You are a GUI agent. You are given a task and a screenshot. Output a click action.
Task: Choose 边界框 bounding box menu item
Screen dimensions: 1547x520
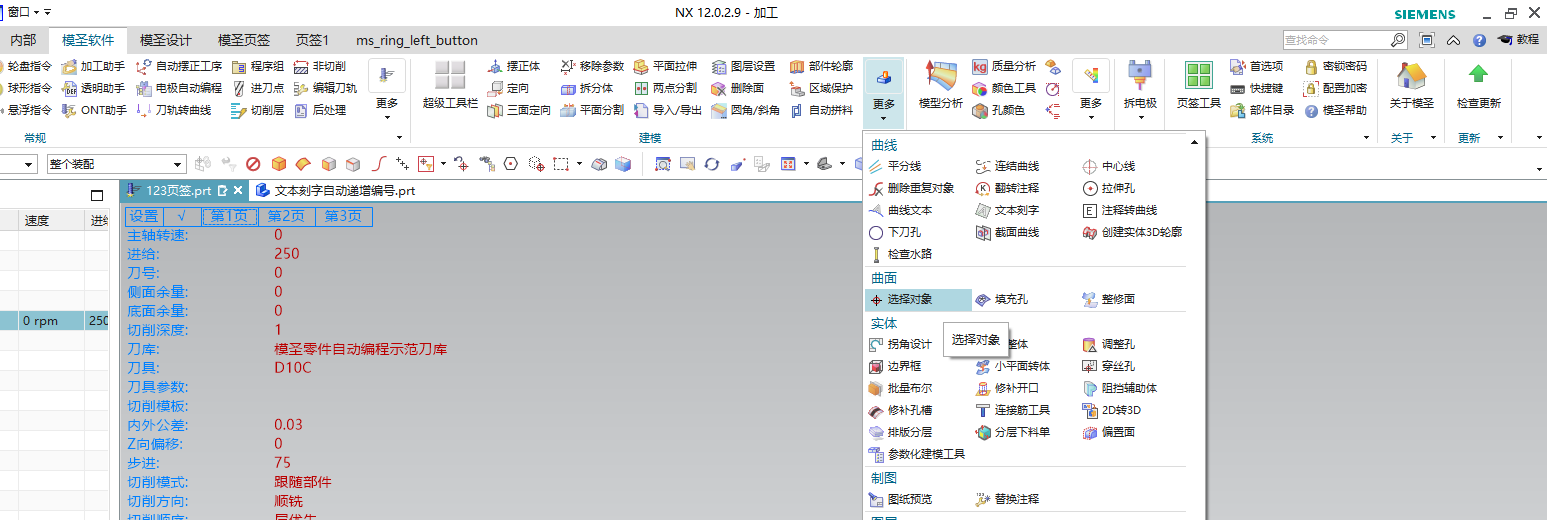click(895, 366)
